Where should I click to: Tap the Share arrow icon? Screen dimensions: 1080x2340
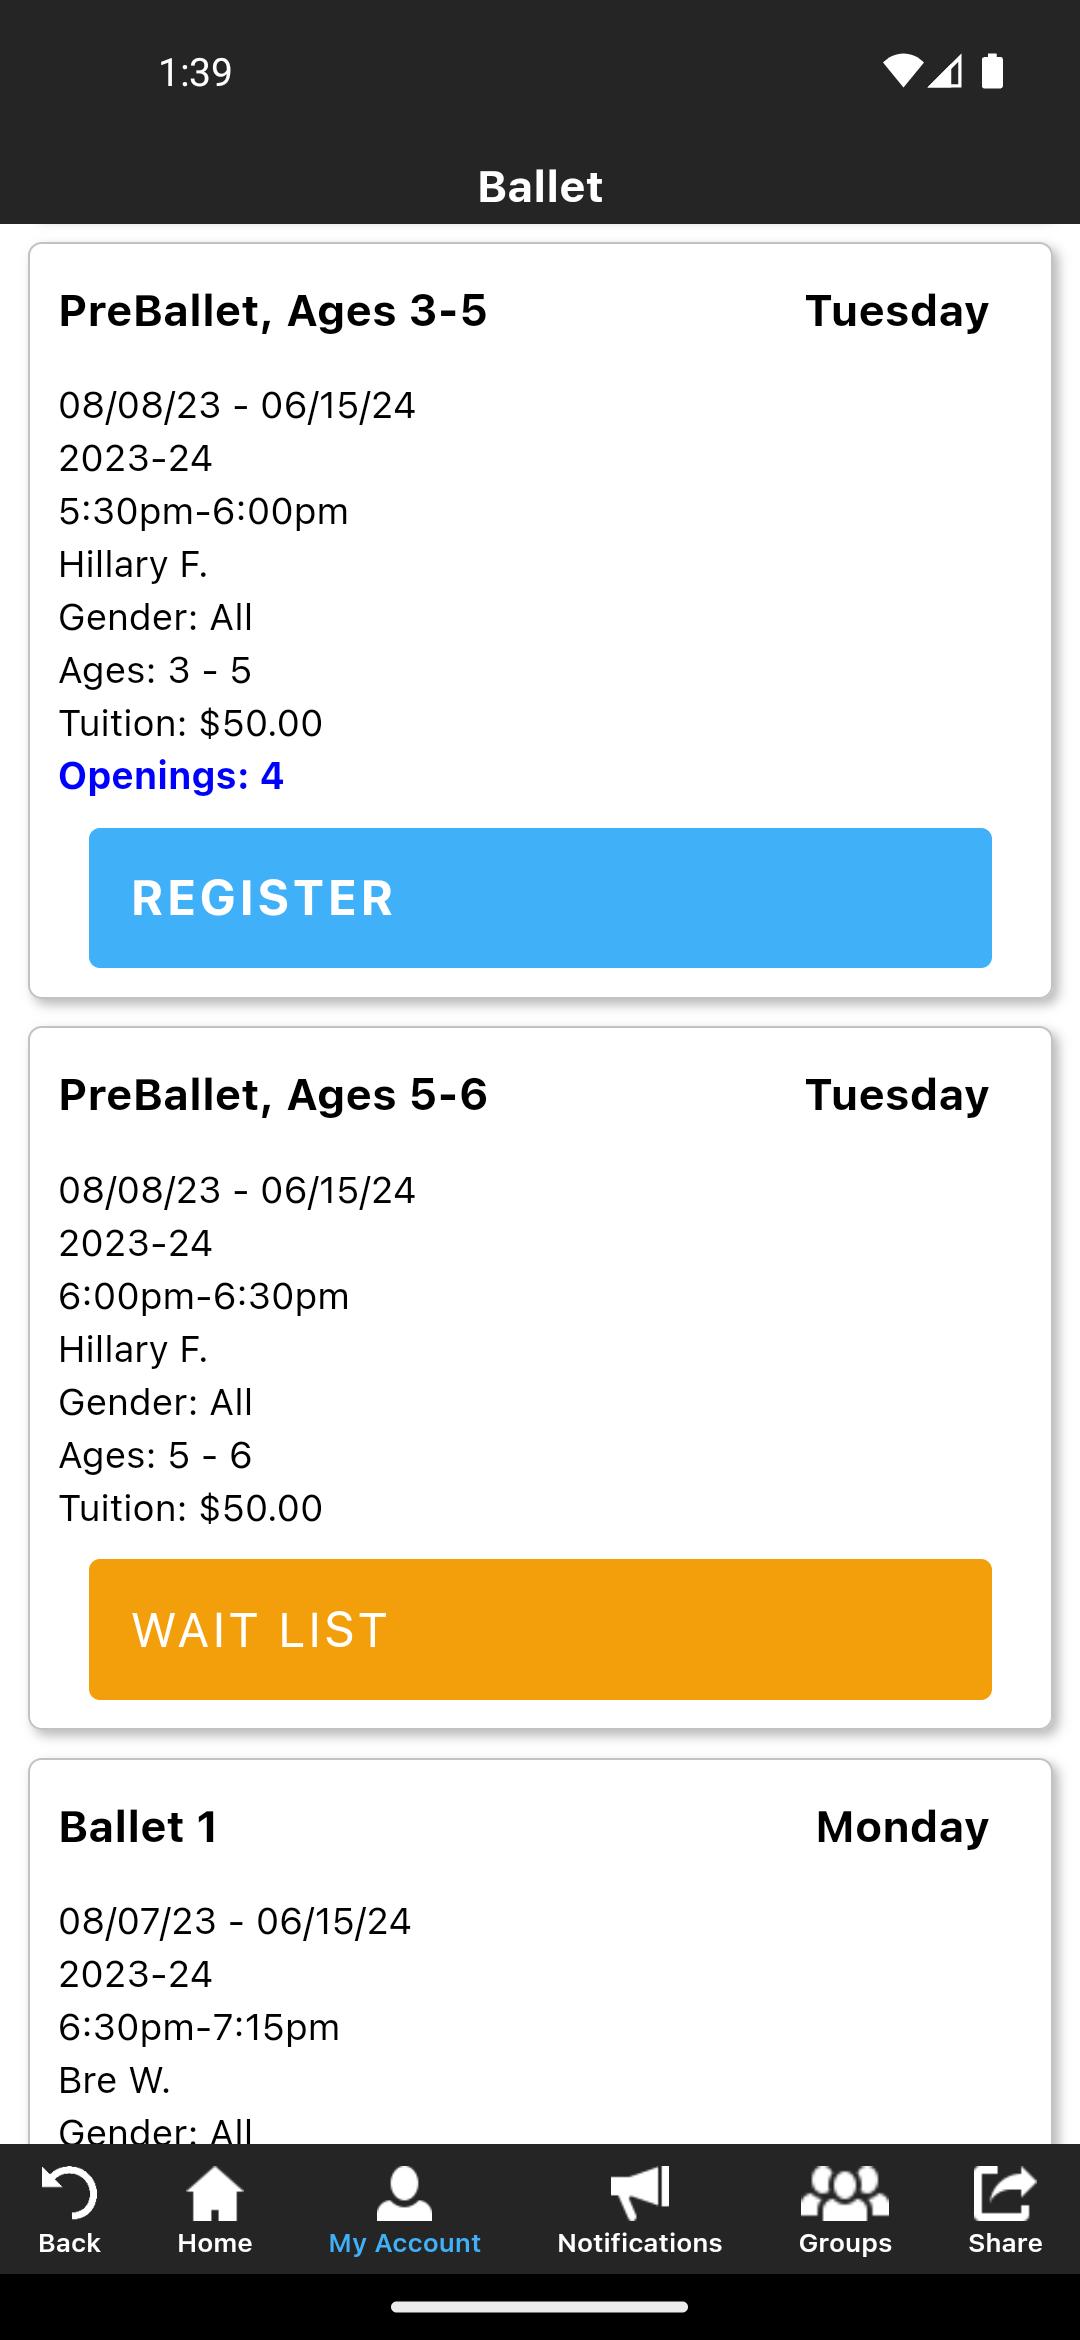tap(1004, 2194)
